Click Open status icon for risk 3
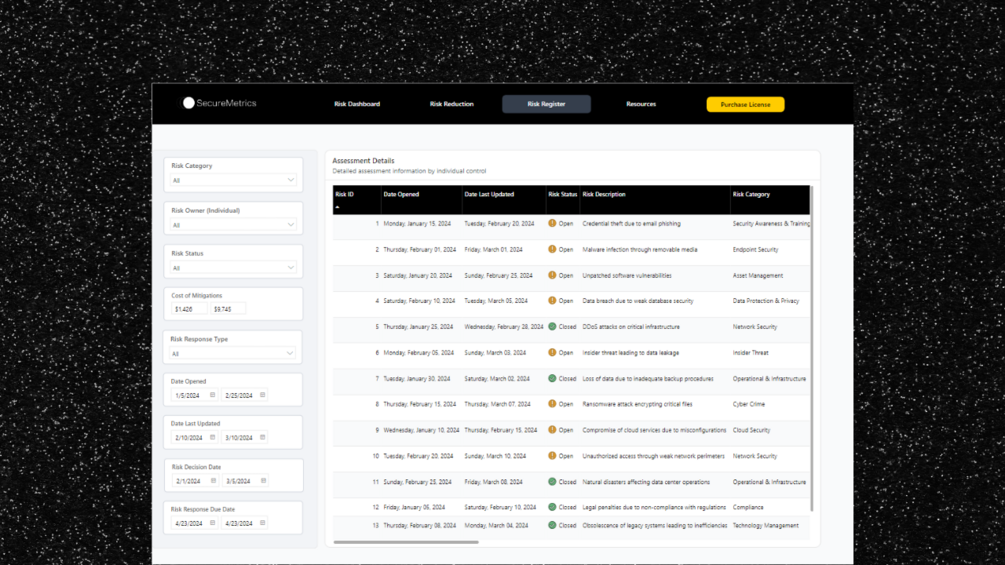The image size is (1005, 565). (552, 275)
